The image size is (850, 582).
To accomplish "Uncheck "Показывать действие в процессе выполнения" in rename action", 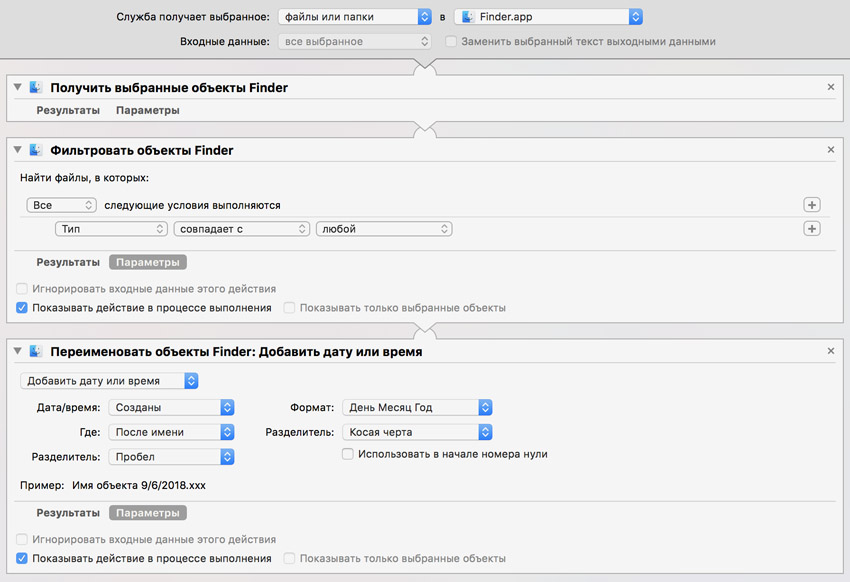I will click(22, 558).
